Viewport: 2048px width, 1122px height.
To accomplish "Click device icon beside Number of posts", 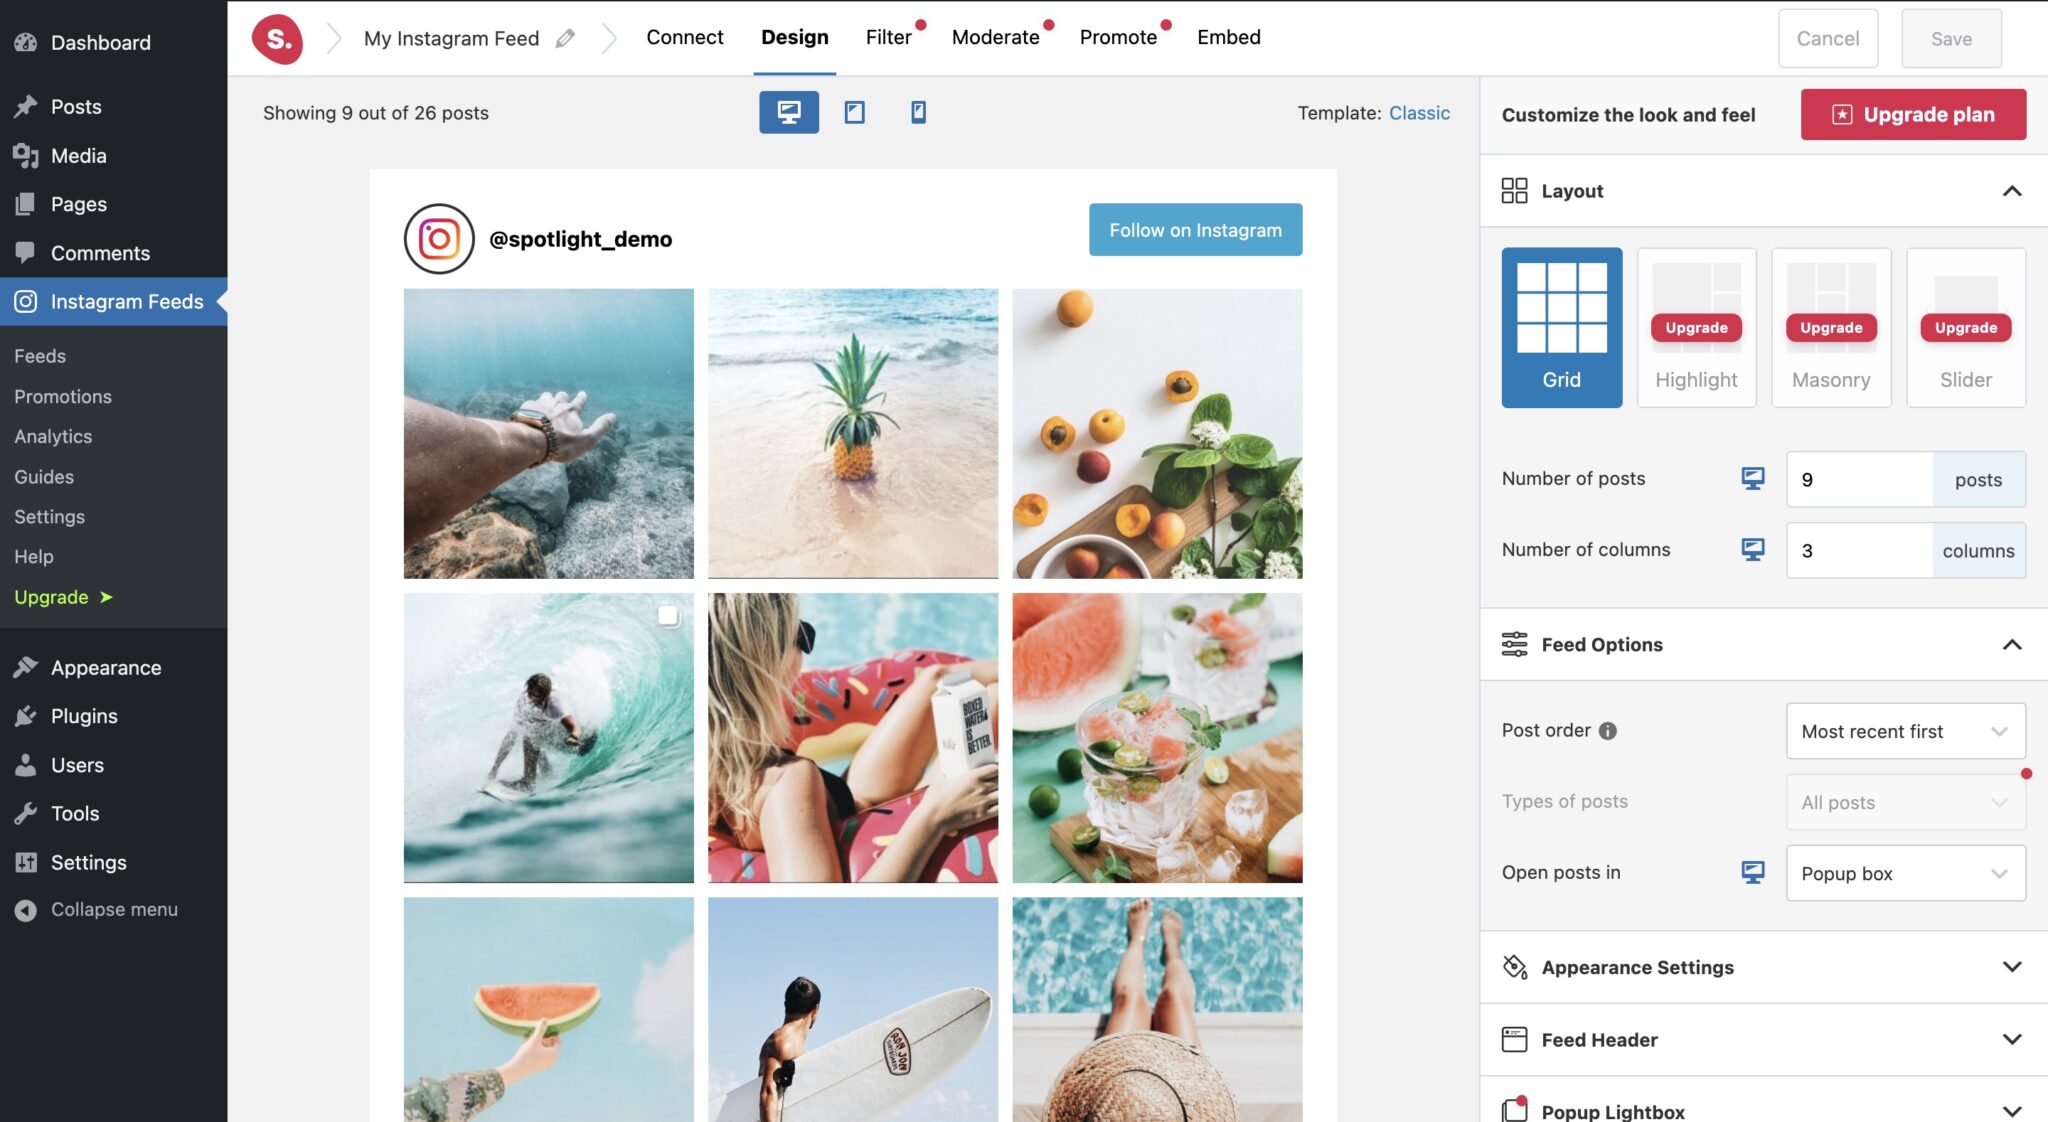I will (x=1753, y=478).
